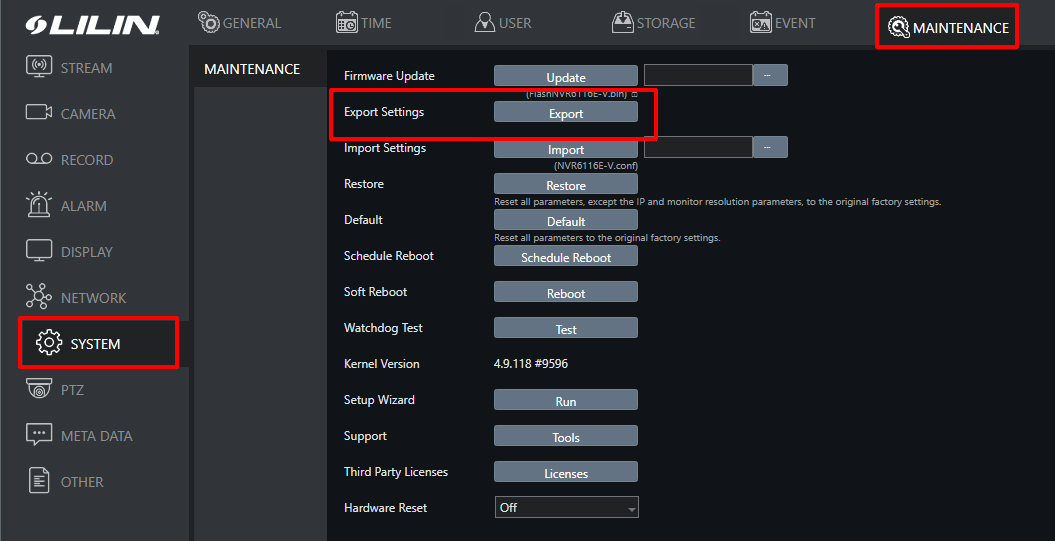Open the NETWORK sidebar section
Viewport: 1055px width, 541px height.
[x=94, y=297]
